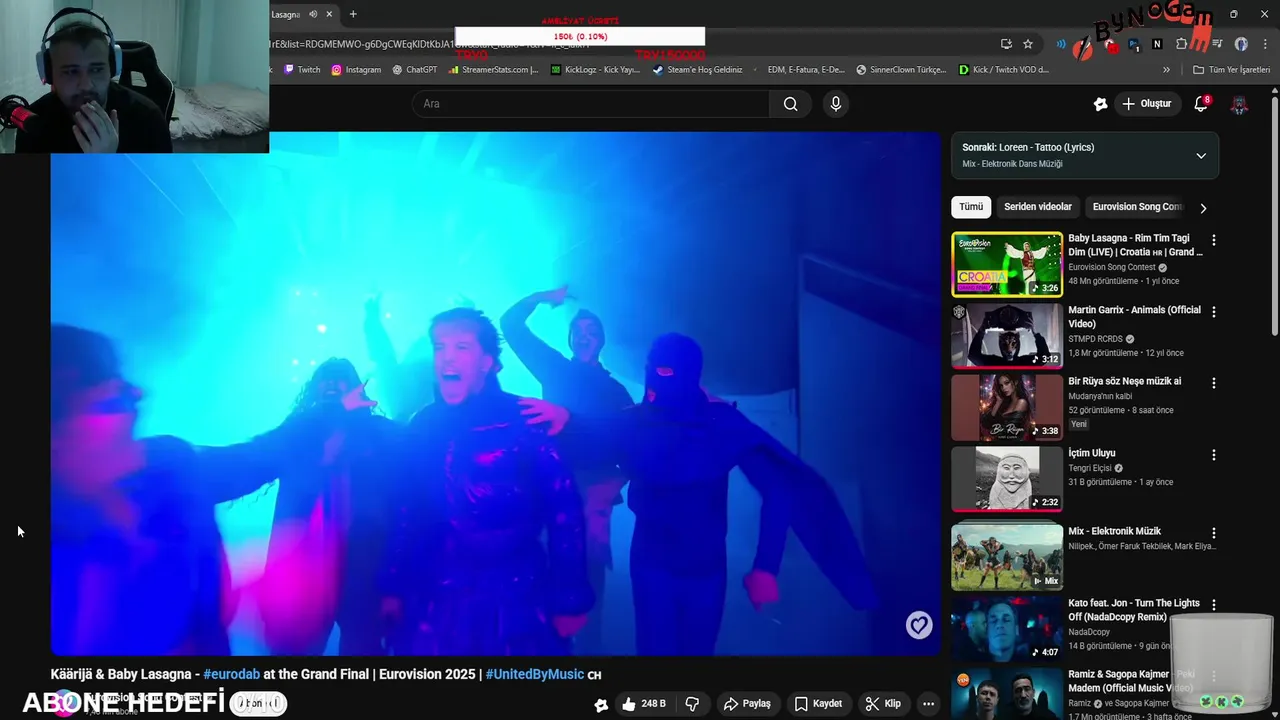The image size is (1280, 720).
Task: Select the Eurovision Song Contest chip
Action: 1137,207
